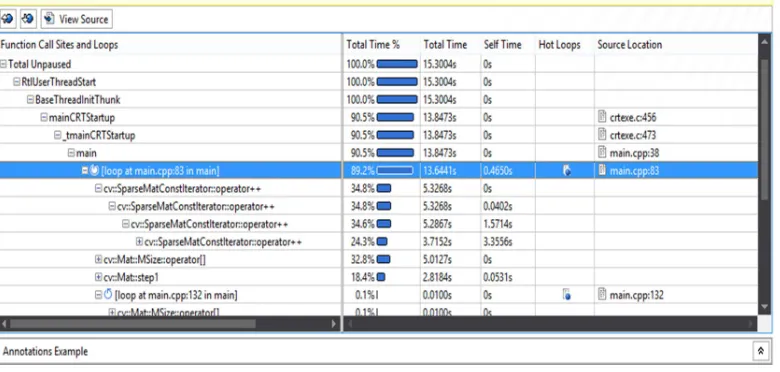This screenshot has width=780, height=372.
Task: Click hot loop icon in main.cpp:132 row
Action: [x=567, y=295]
